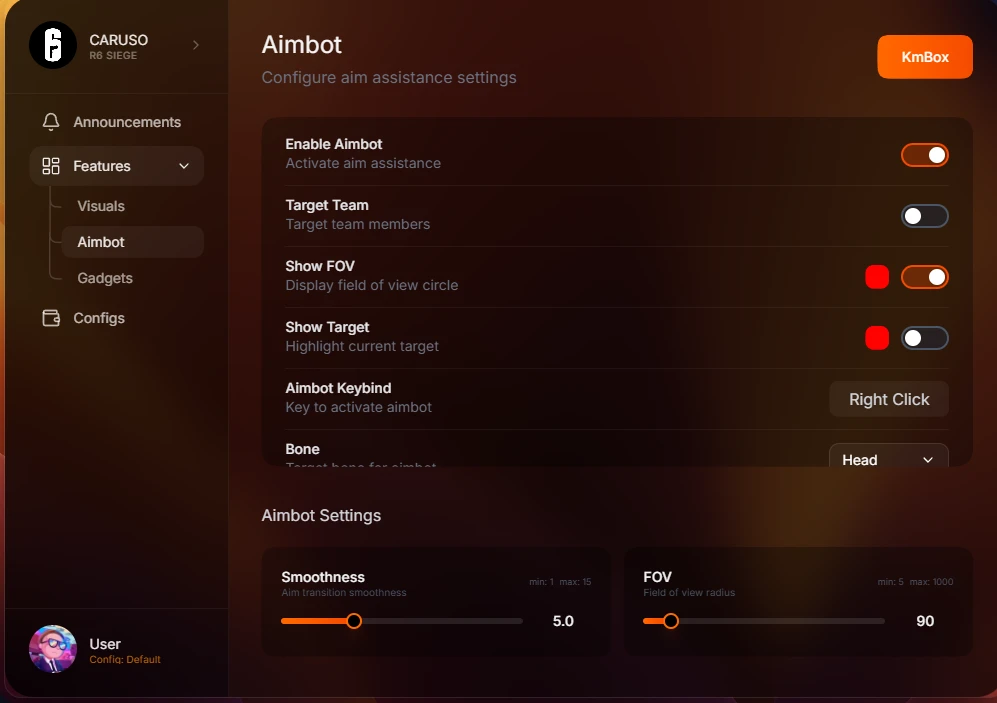Click the FOV radius slider handle
Viewport: 997px width, 703px height.
point(670,621)
